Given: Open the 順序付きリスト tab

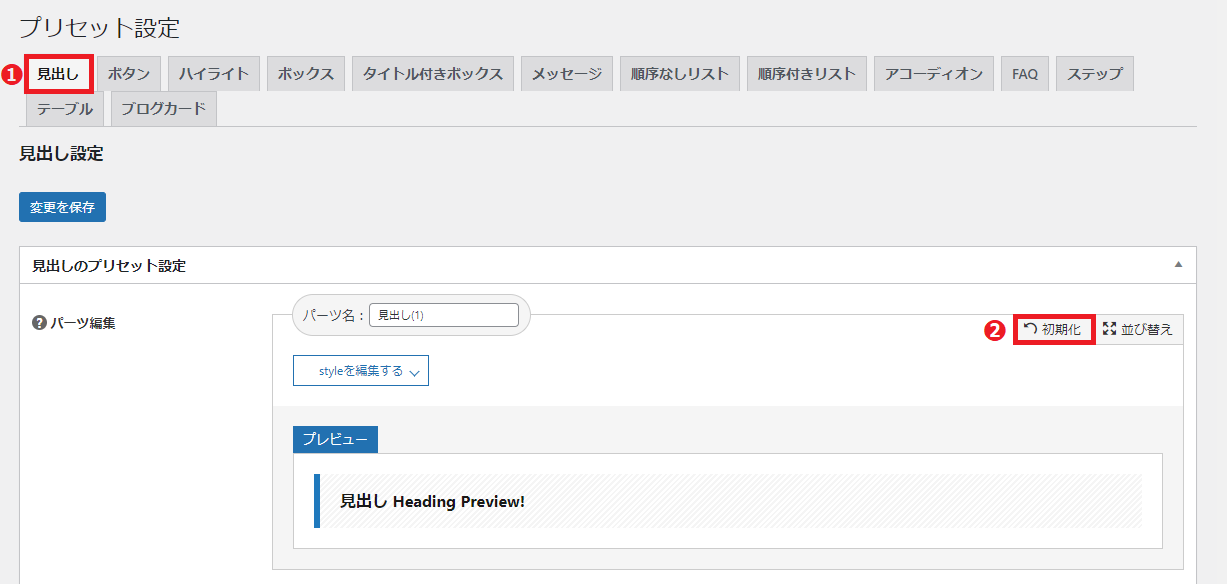Looking at the screenshot, I should 806,74.
